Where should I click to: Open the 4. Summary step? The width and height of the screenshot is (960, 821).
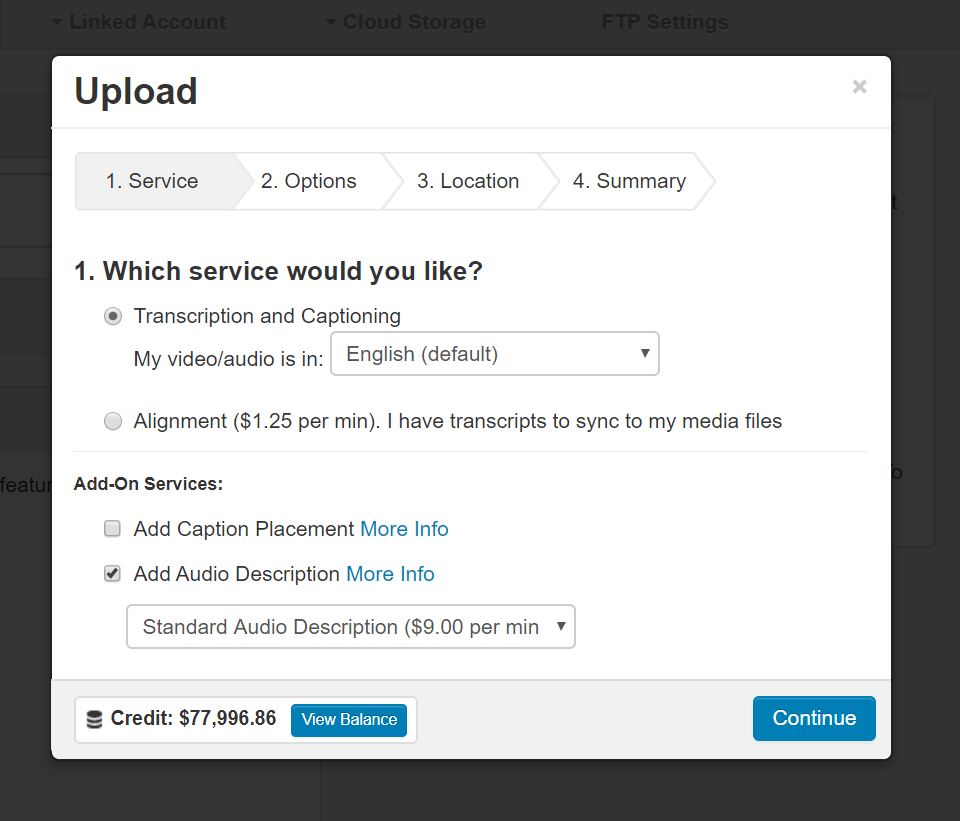point(628,181)
